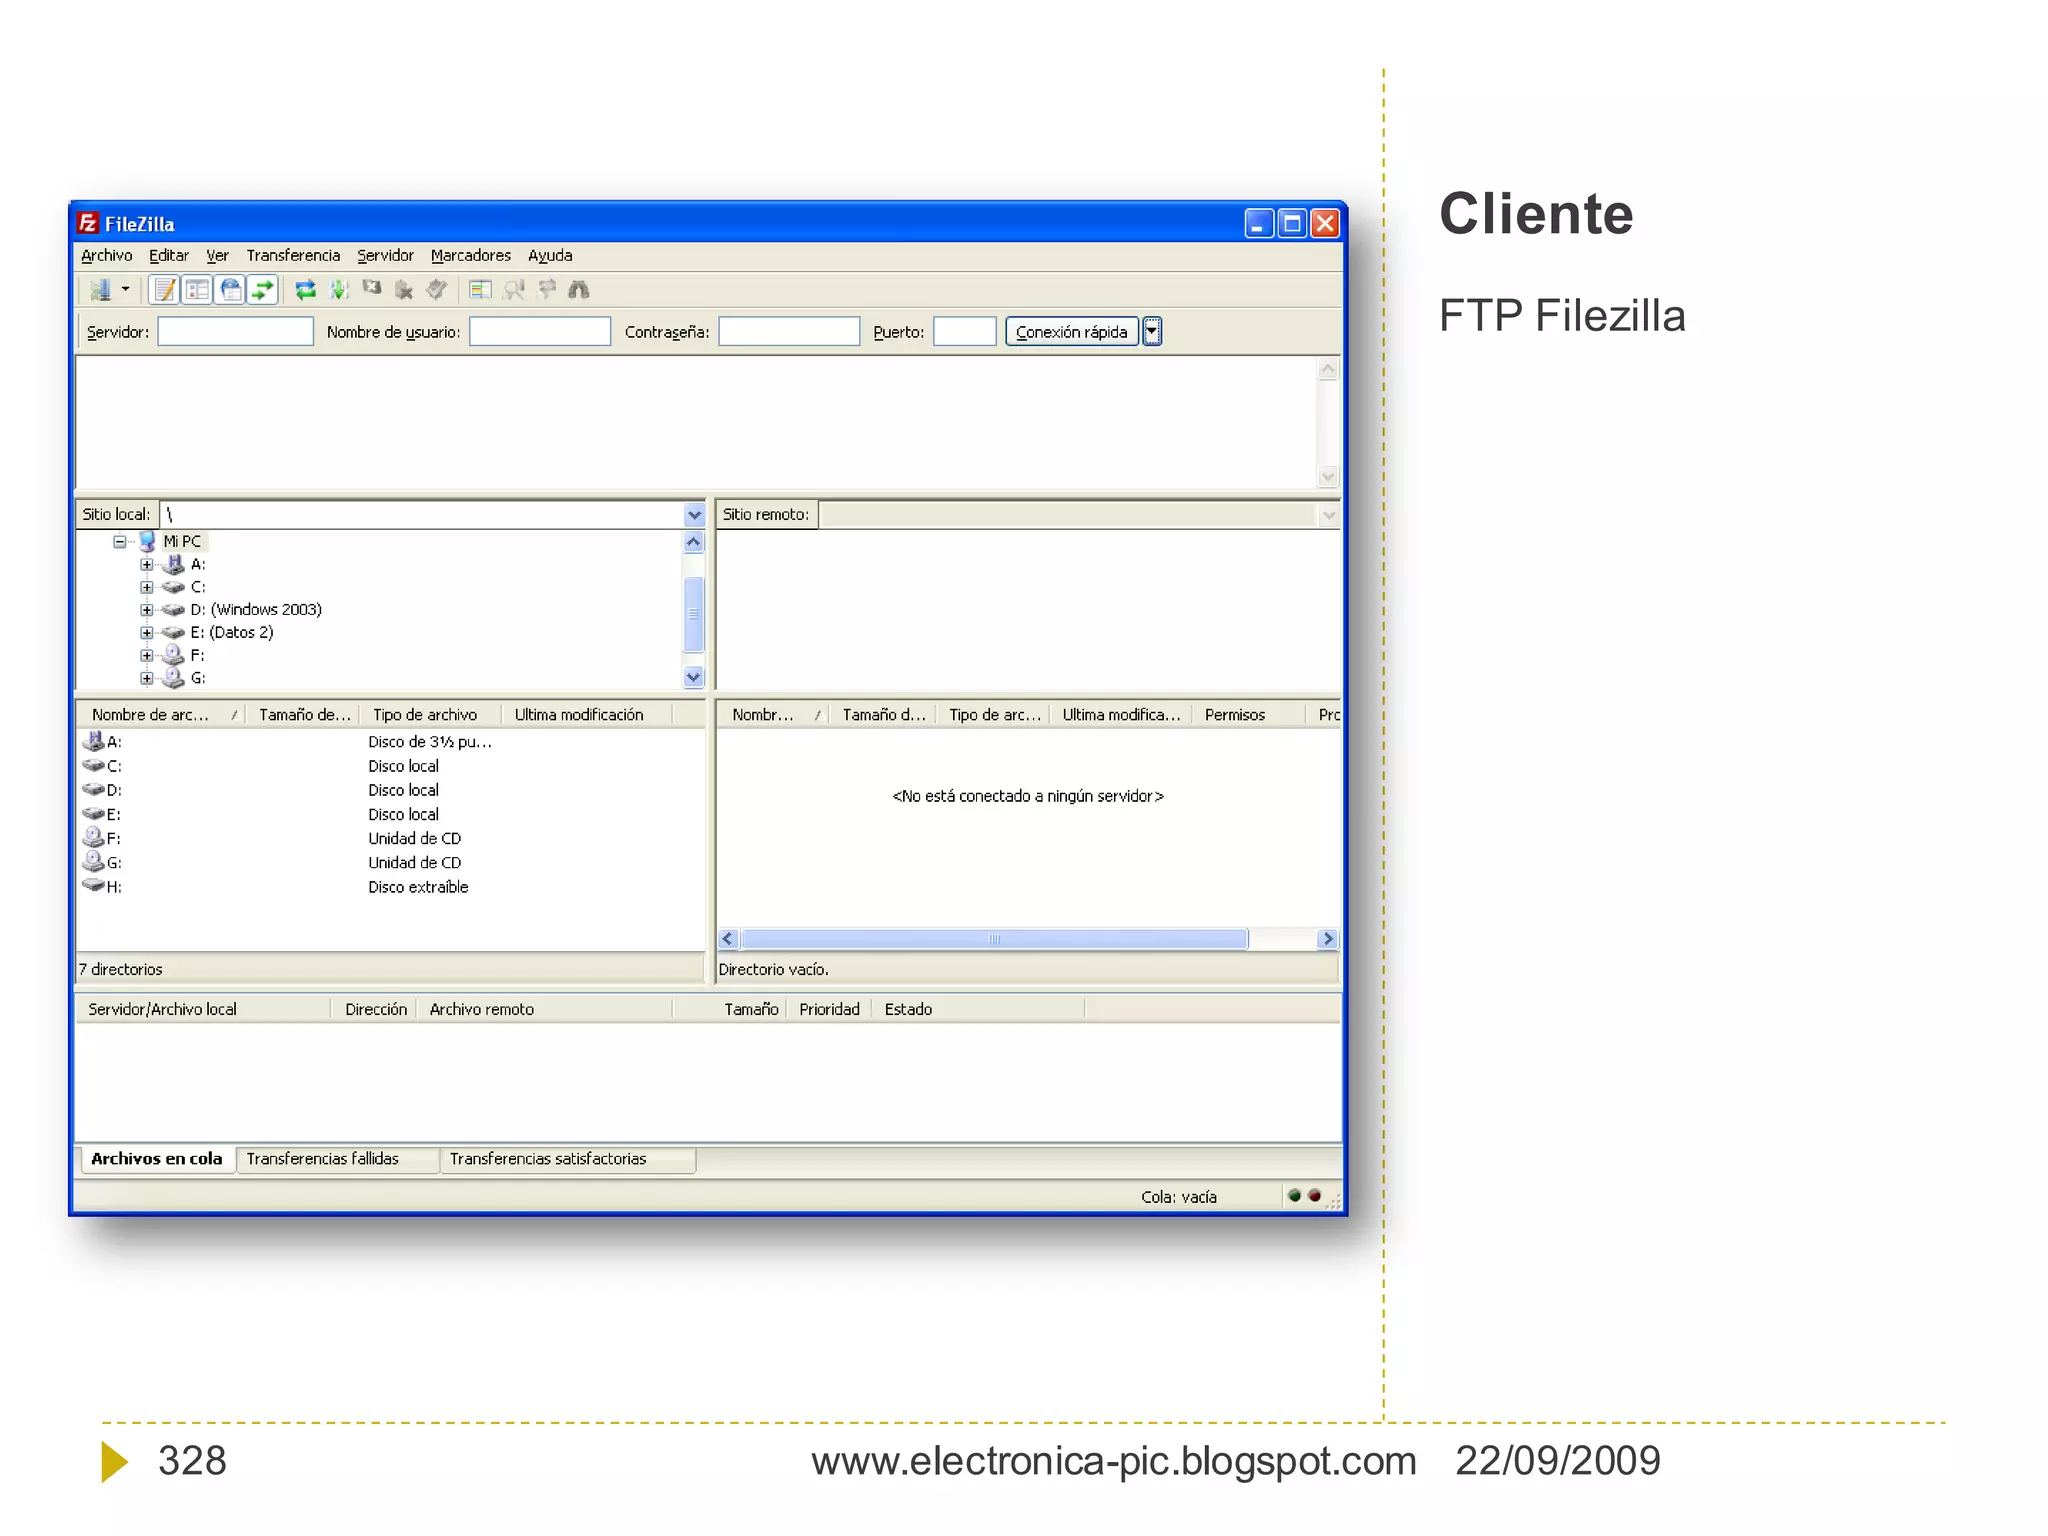Open dropdown arrow beside Site Manager icon
The height and width of the screenshot is (1536, 2048).
[126, 290]
